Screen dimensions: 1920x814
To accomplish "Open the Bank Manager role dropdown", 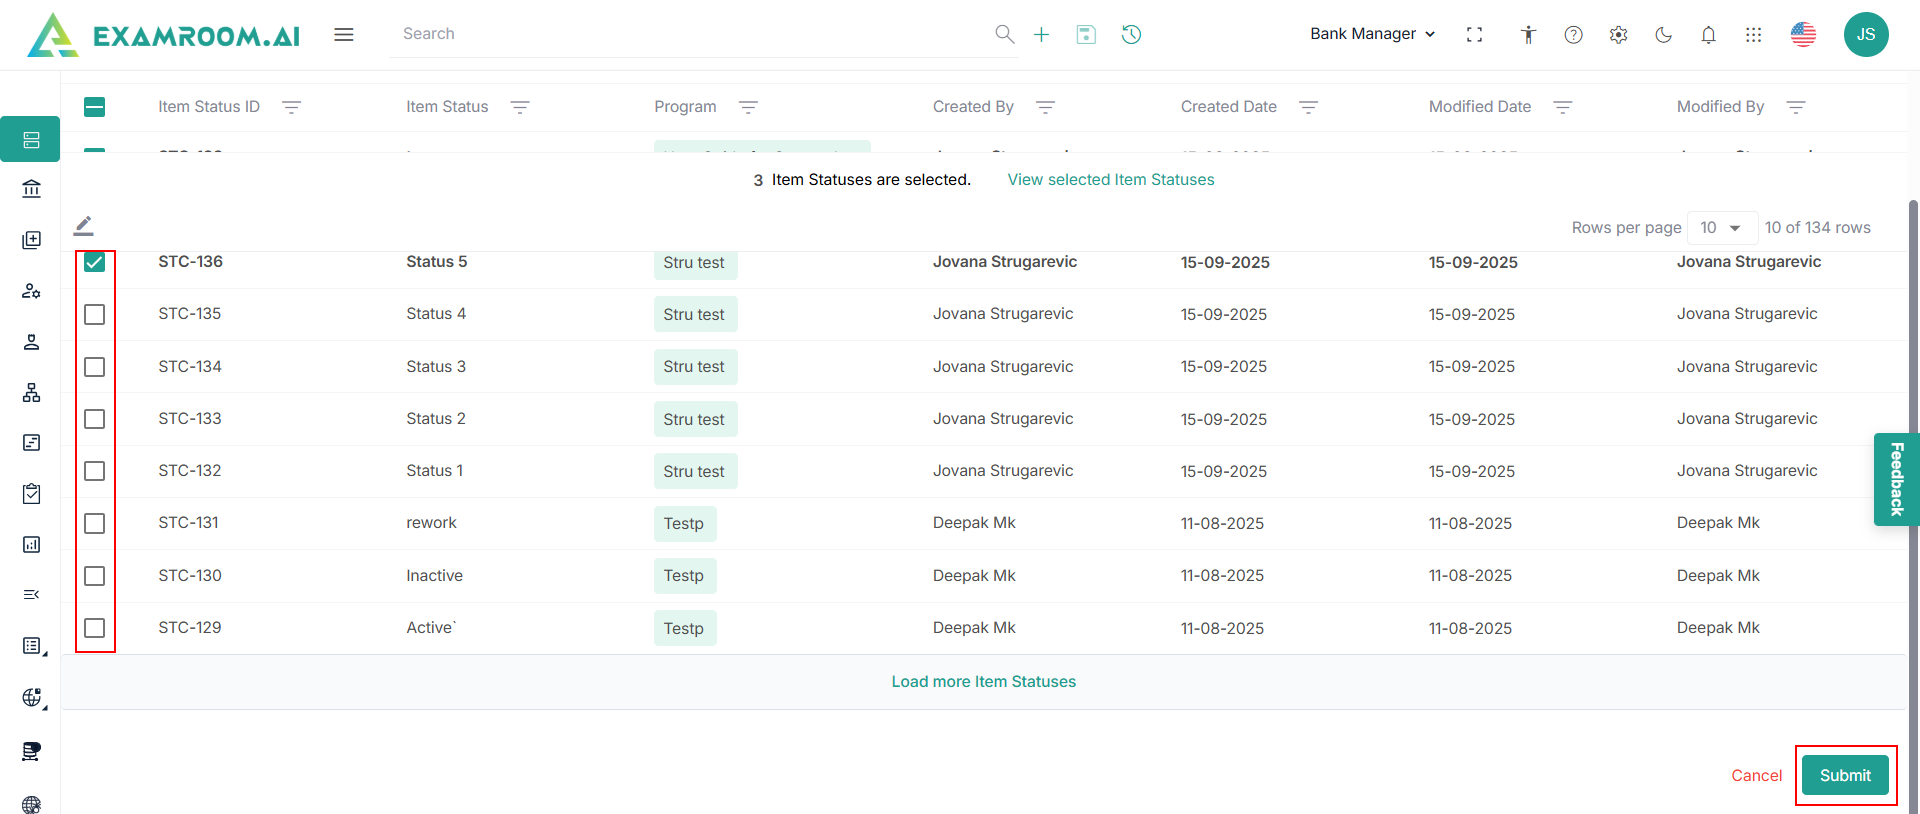I will coord(1373,34).
